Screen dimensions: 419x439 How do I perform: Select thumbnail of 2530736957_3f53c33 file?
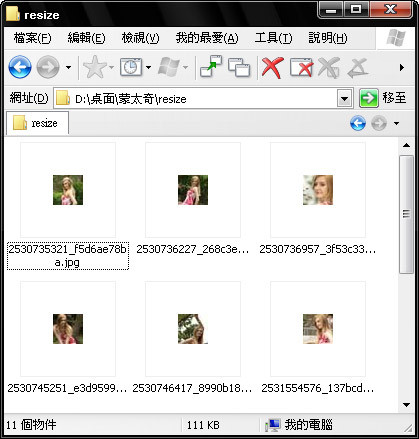pos(318,190)
